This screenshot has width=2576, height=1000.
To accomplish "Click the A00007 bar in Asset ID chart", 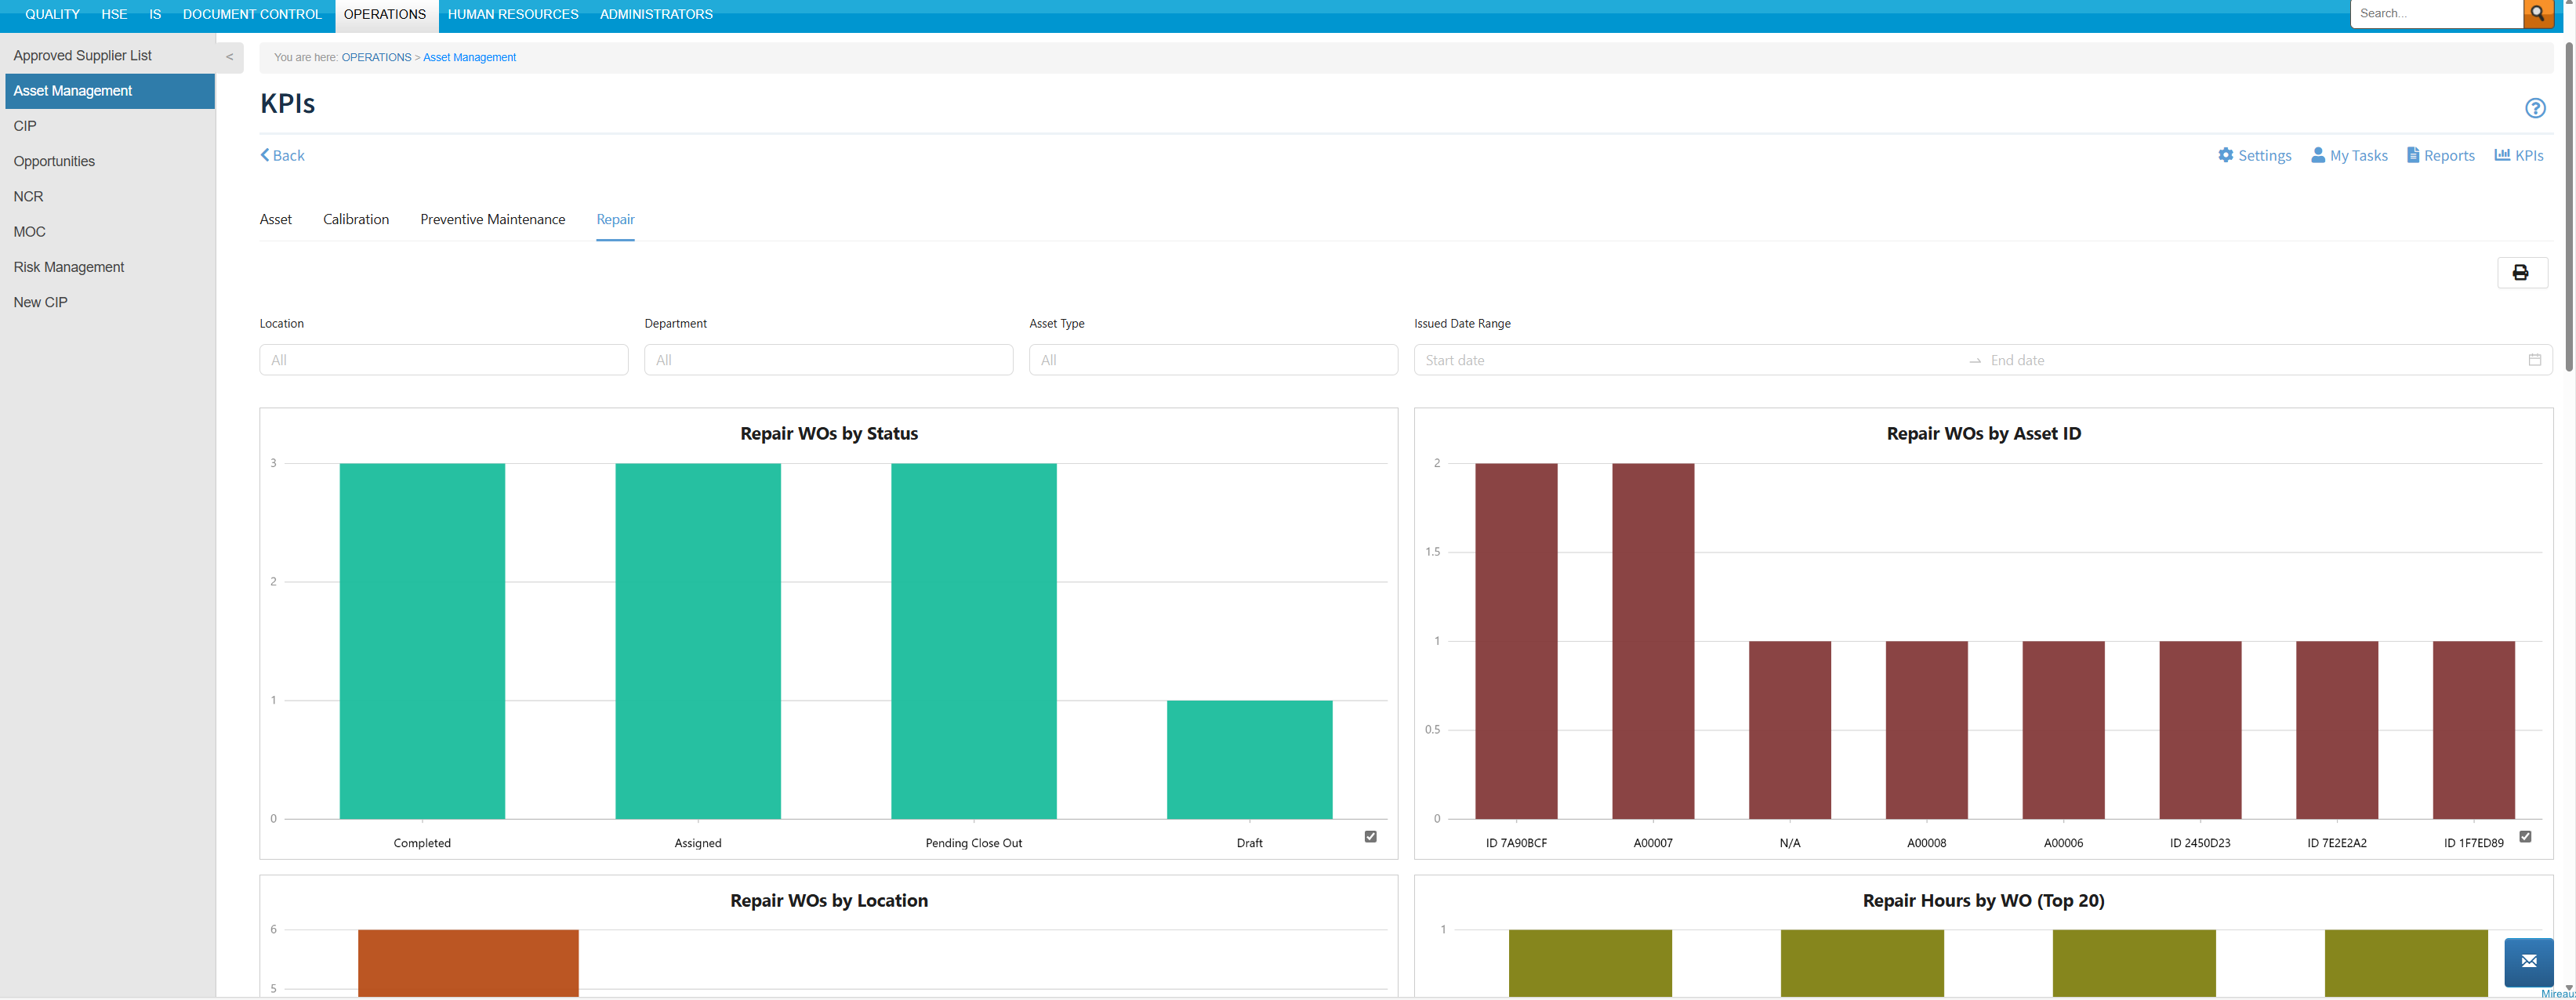I will pos(1653,641).
